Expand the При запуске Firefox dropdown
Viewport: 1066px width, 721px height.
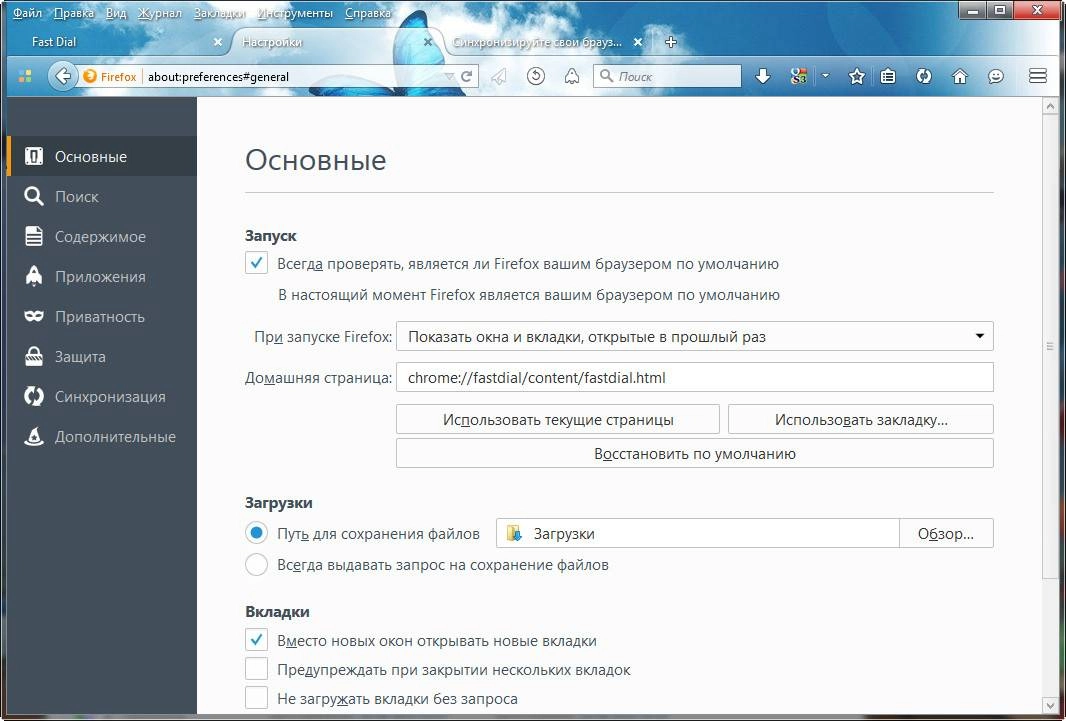tap(695, 336)
